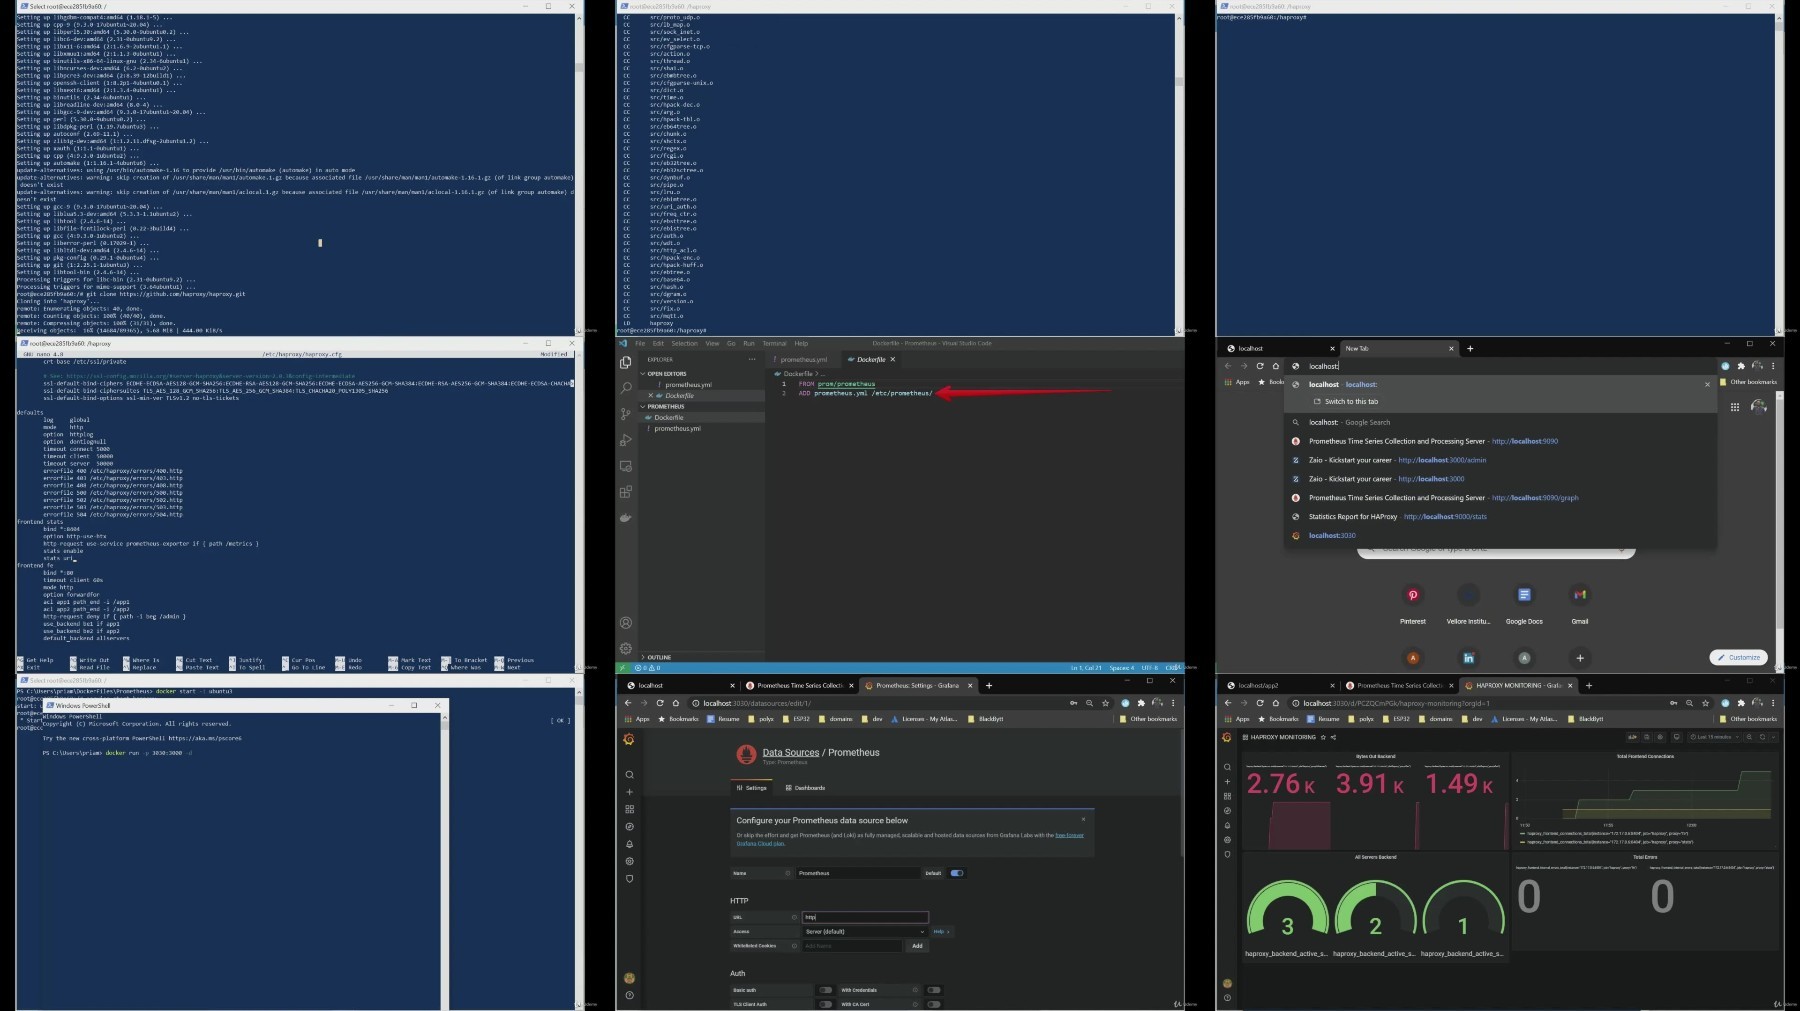1800x1011 pixels.
Task: Enable the Basic auth switch
Action: [x=825, y=990]
